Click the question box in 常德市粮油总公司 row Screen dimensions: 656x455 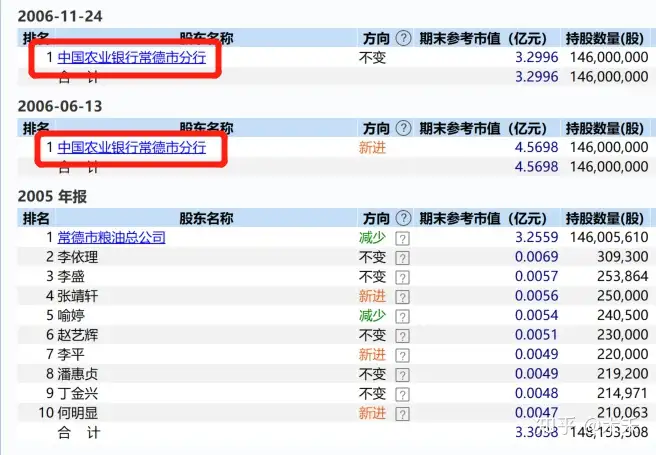pyautogui.click(x=402, y=238)
